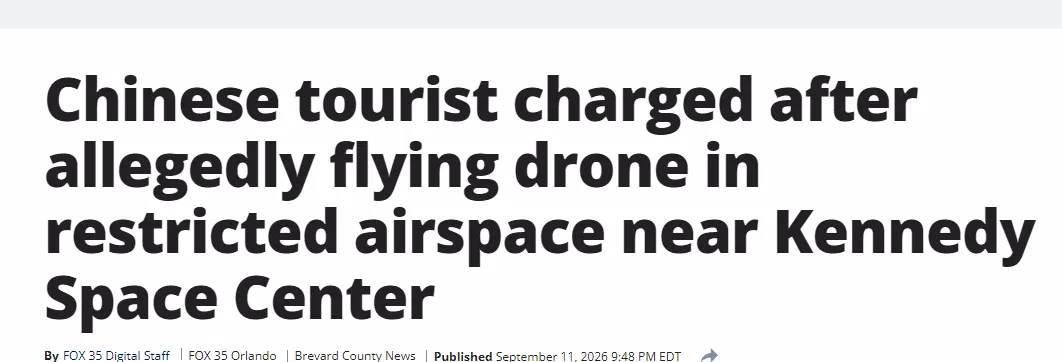Click "September 11, 2026" date text

[x=551, y=356]
